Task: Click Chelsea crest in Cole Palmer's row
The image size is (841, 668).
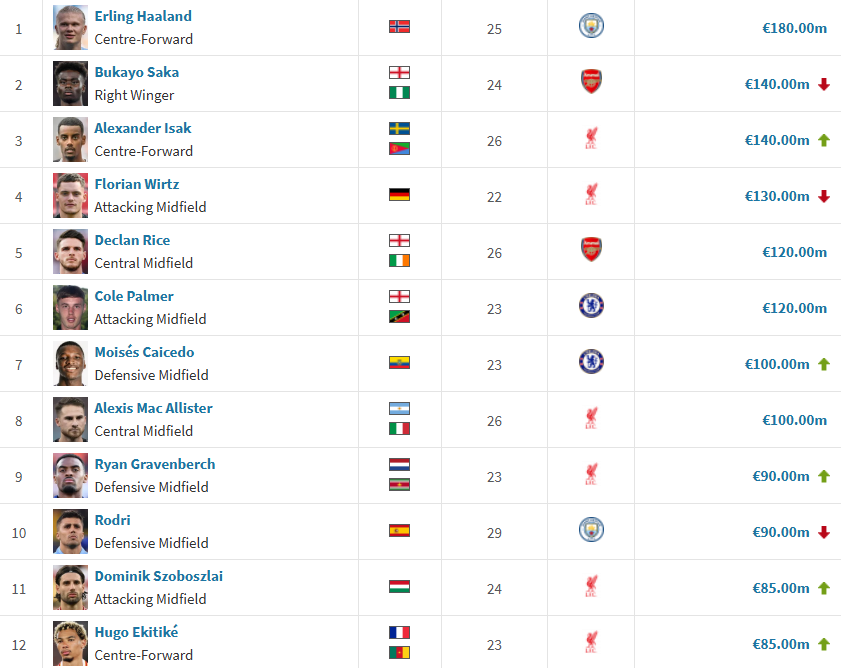Action: pyautogui.click(x=591, y=307)
